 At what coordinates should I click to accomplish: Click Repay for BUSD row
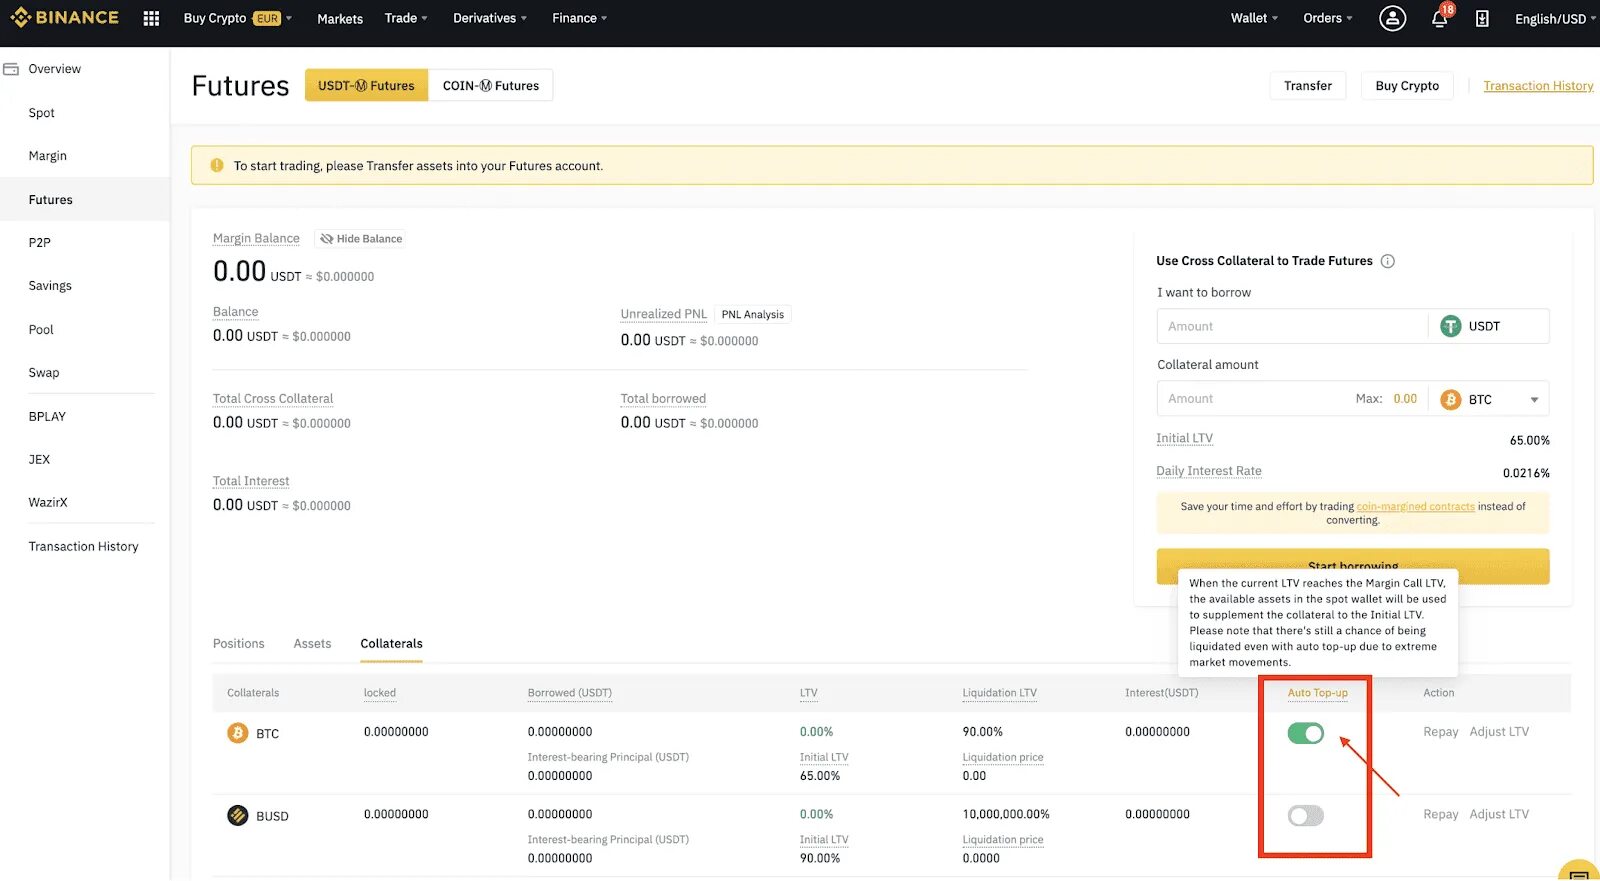(1440, 814)
